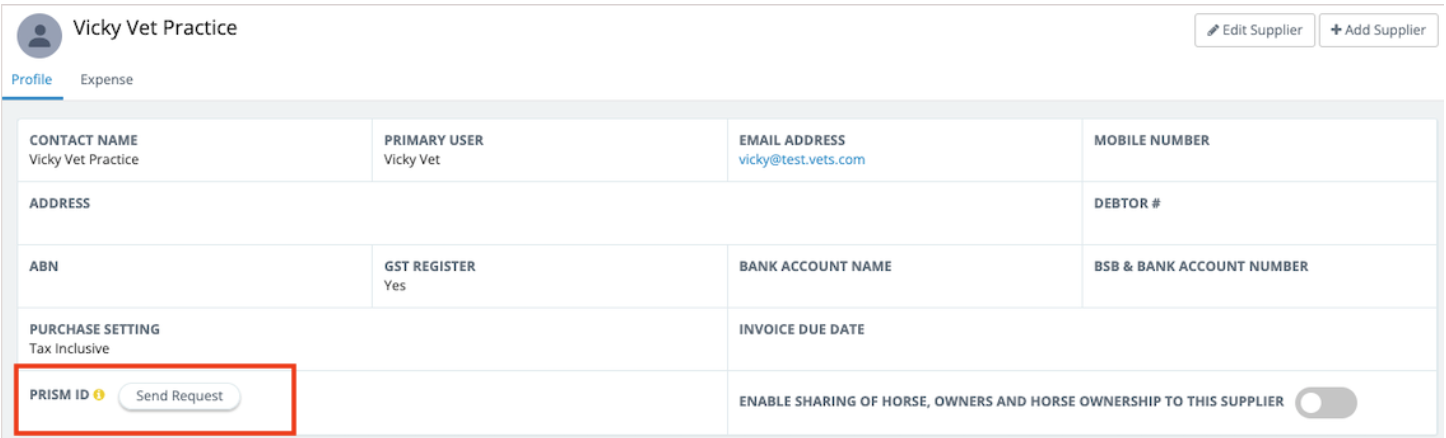Viewport: 1446px width, 438px height.
Task: Switch to the Expense tab
Action: click(107, 80)
